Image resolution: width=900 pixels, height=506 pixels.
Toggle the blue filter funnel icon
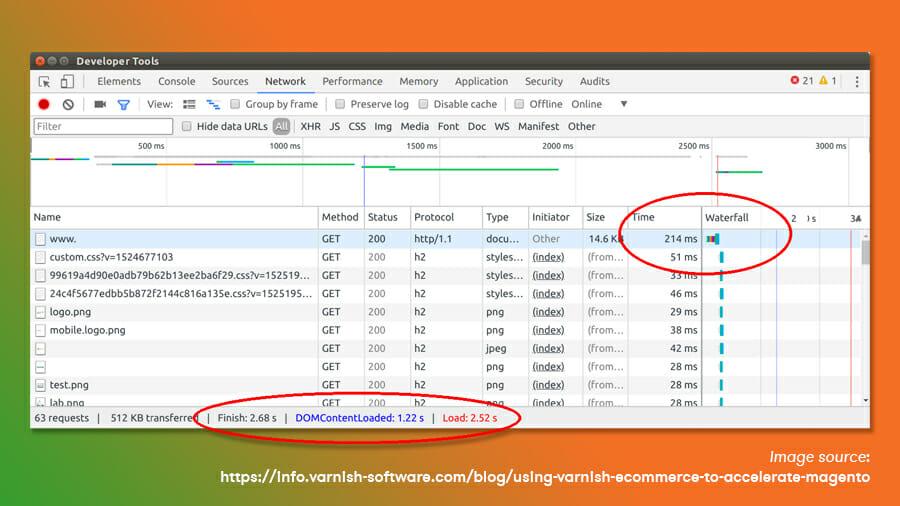click(x=124, y=104)
